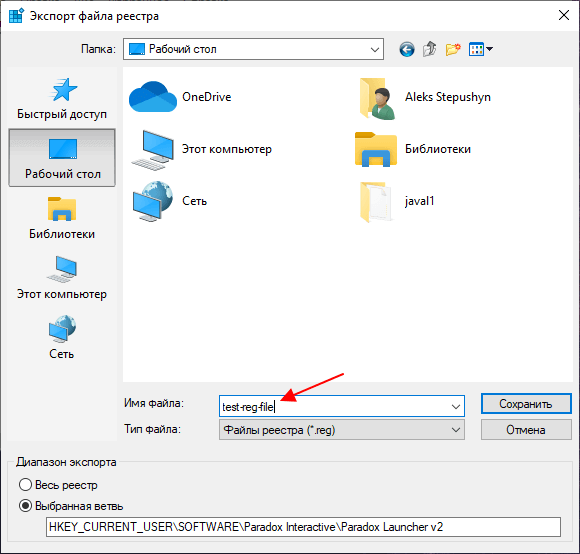Click the javal1 folder name
Screen dimensions: 580x554
[419, 201]
